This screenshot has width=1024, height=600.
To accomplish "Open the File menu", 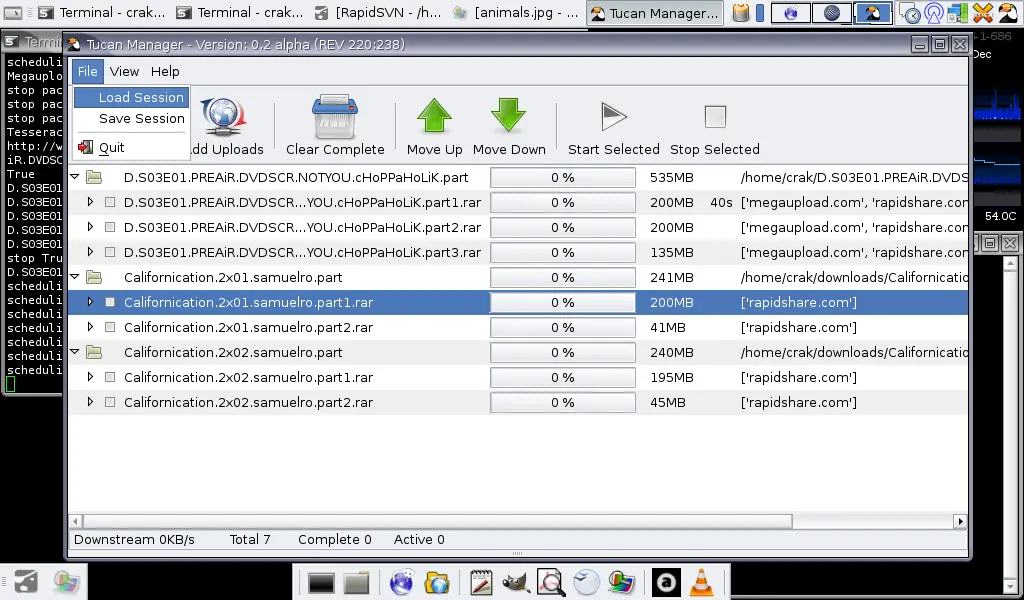I will (88, 71).
